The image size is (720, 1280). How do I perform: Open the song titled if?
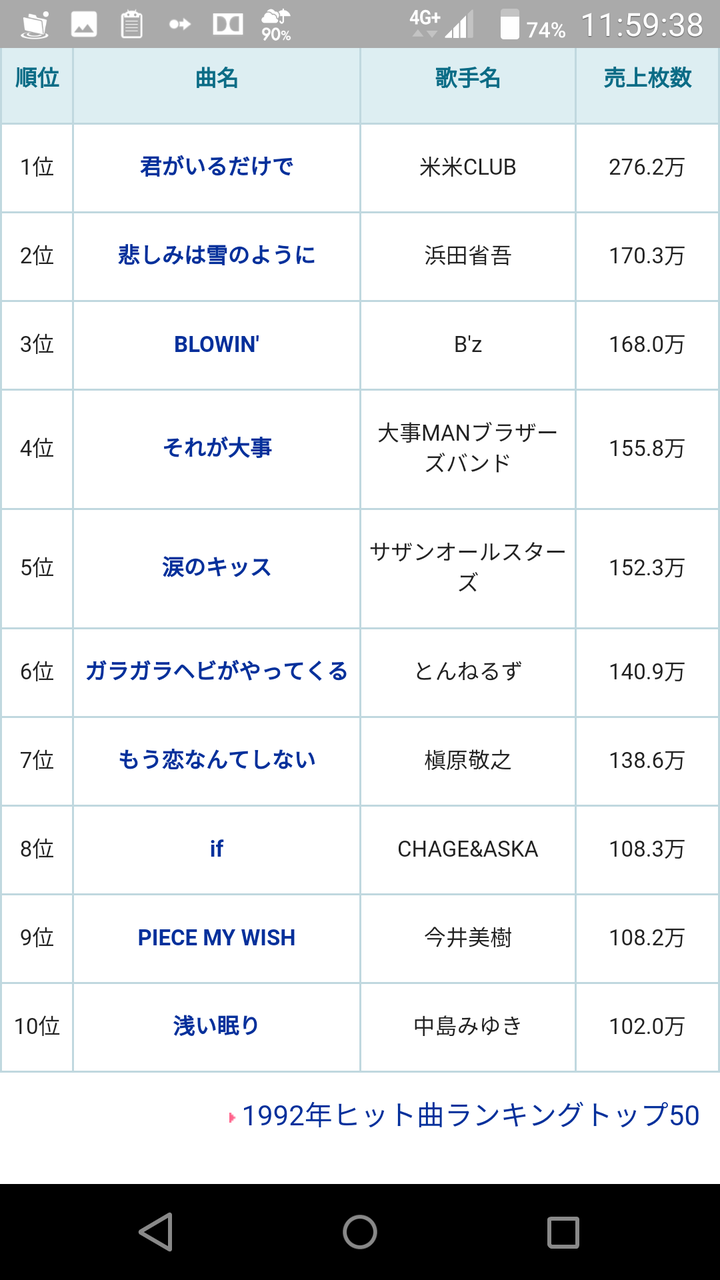(217, 849)
